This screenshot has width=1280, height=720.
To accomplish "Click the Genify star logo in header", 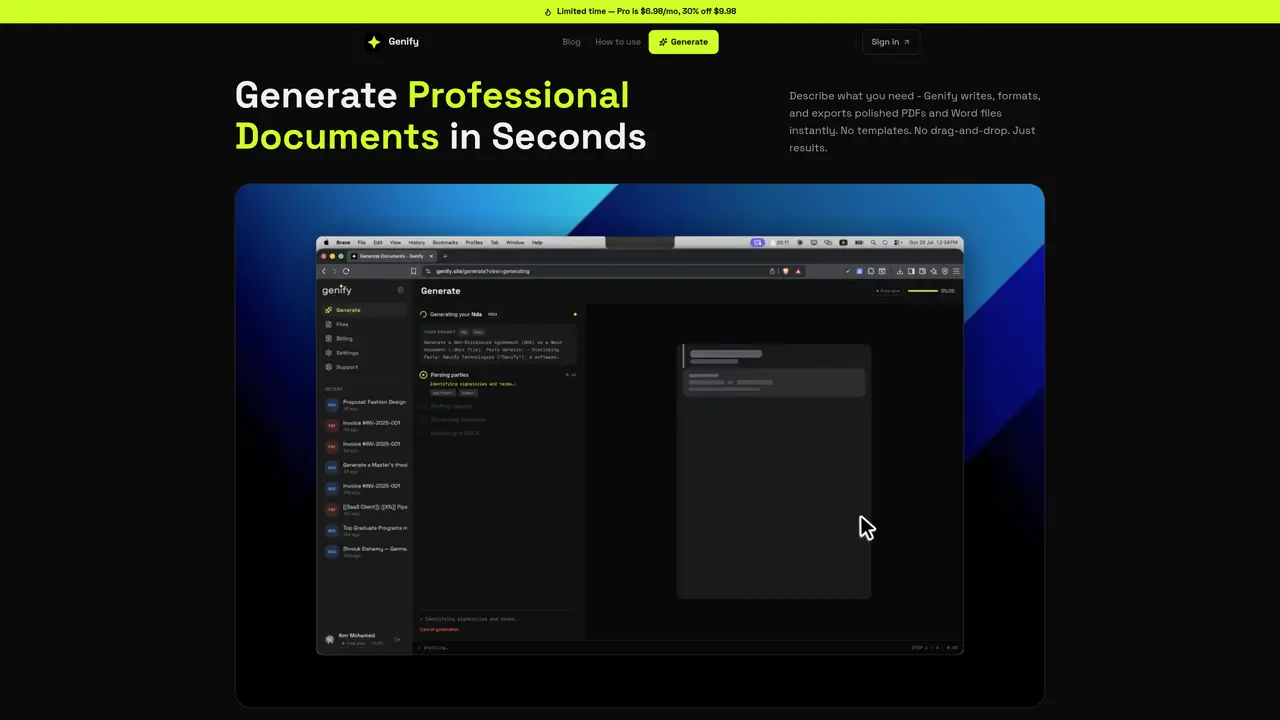I will click(374, 42).
